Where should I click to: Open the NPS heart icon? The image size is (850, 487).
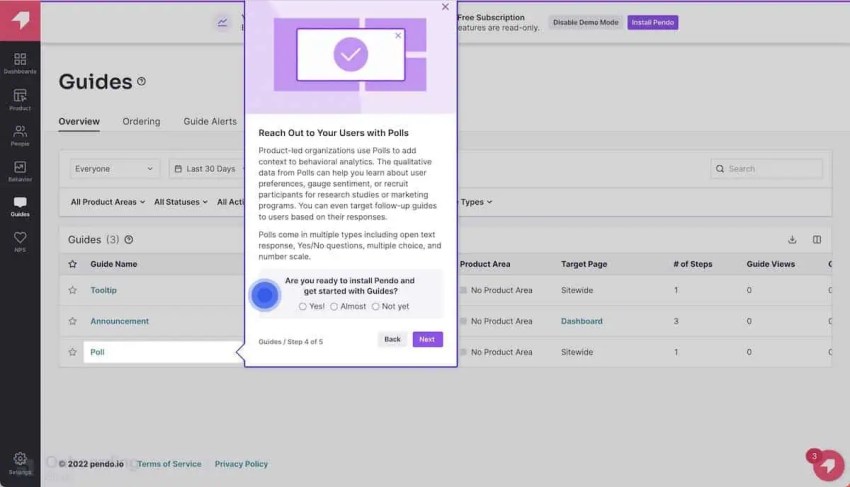pyautogui.click(x=20, y=241)
